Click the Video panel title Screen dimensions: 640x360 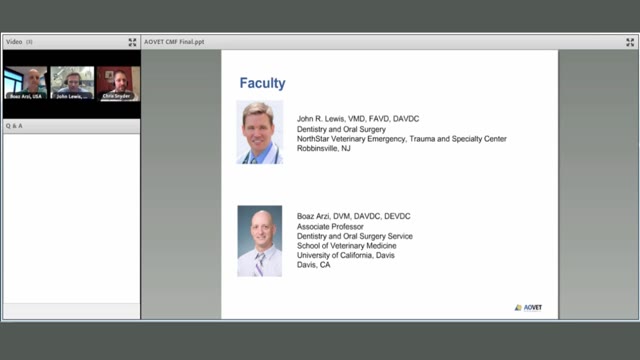coord(14,42)
